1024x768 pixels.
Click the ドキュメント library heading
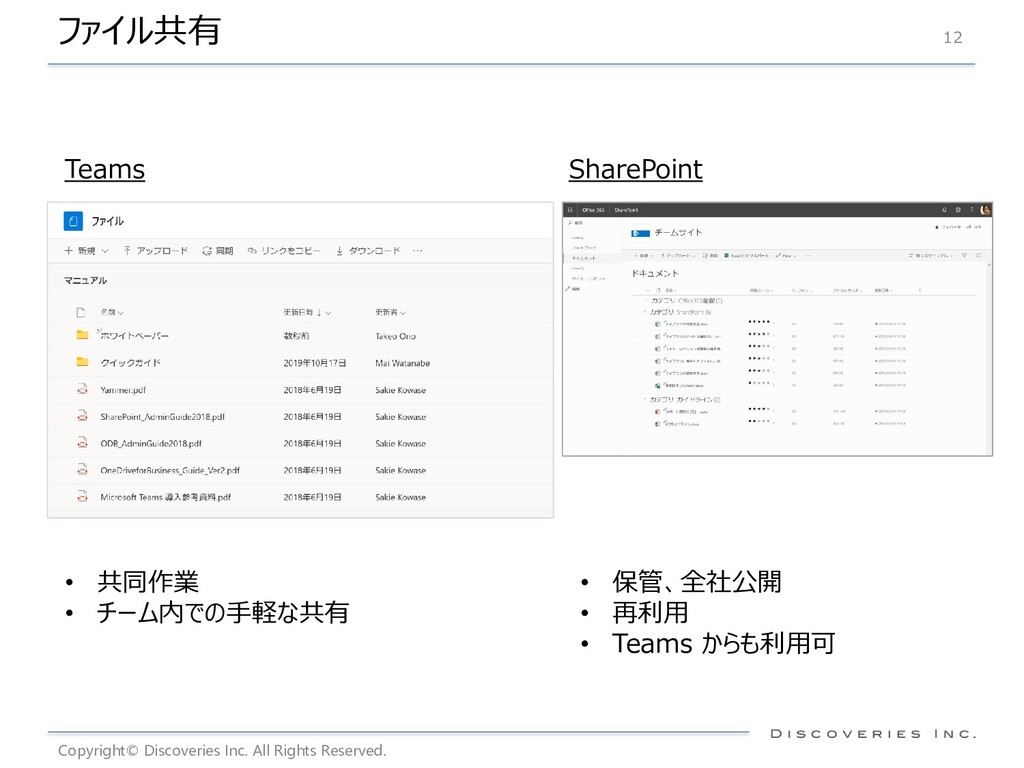[655, 274]
